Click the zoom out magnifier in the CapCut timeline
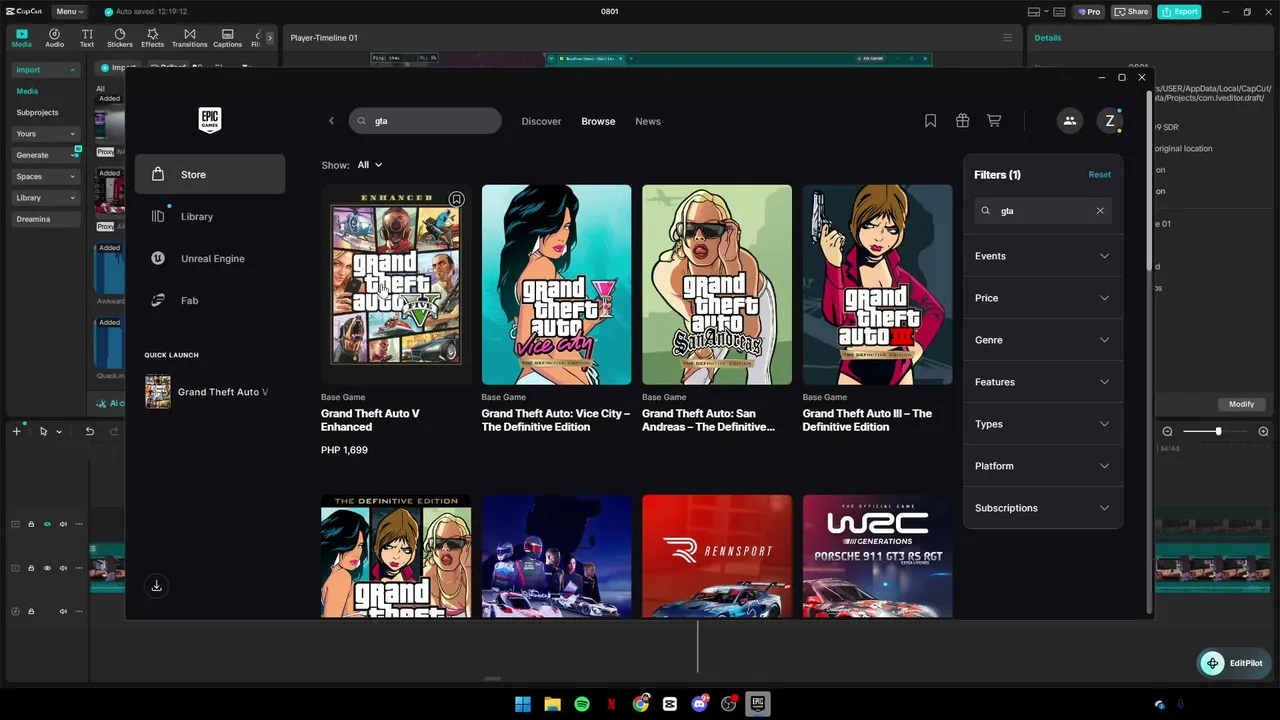This screenshot has height=720, width=1280. point(1167,431)
